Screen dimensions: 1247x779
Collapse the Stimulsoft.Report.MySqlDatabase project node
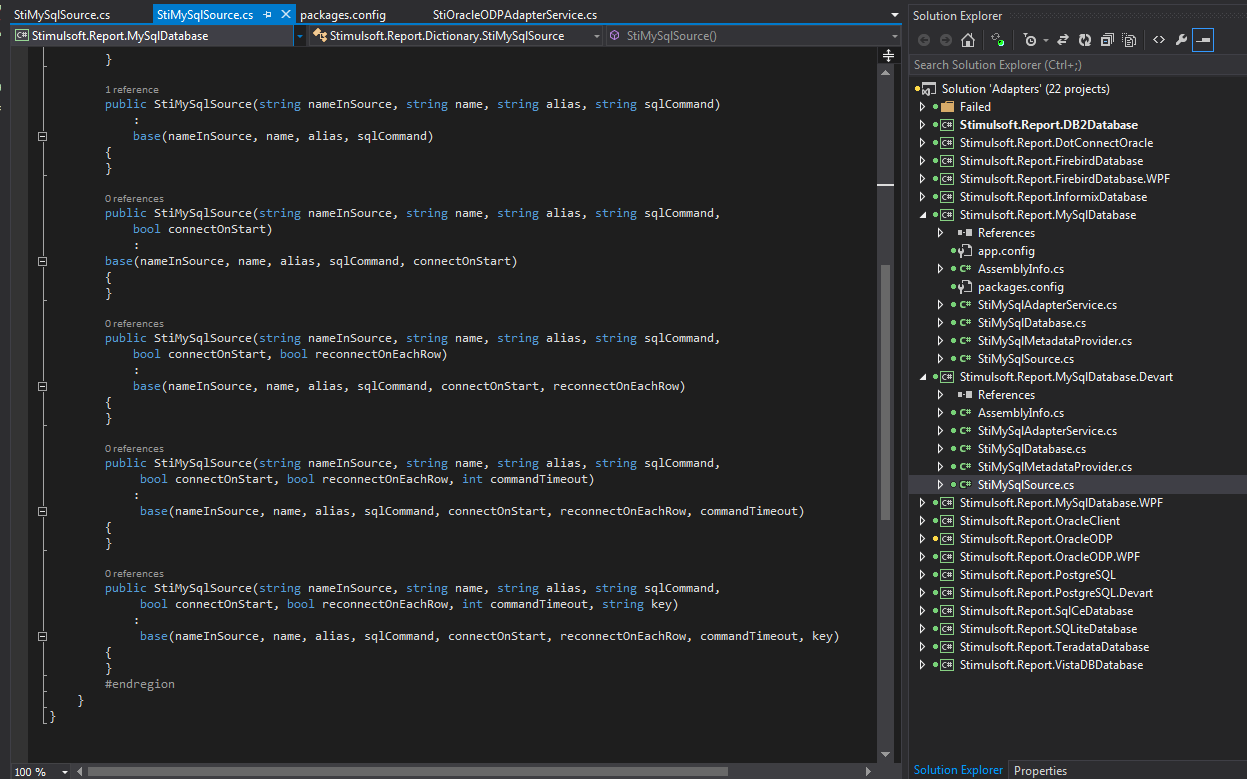pos(922,215)
